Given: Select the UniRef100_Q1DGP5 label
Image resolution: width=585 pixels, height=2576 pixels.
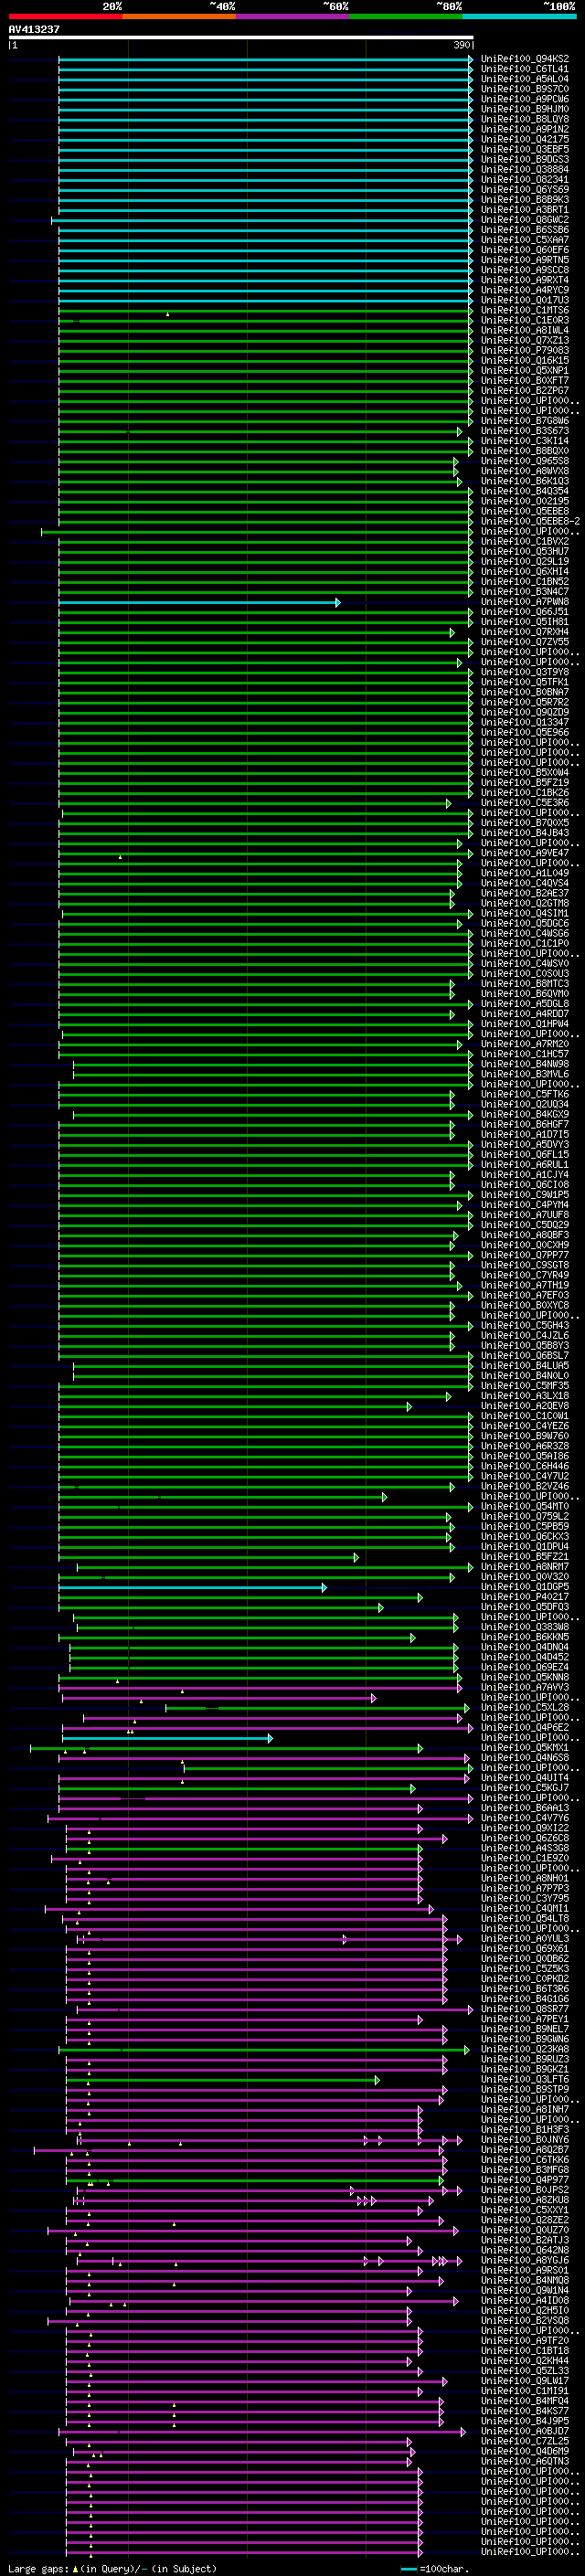Looking at the screenshot, I should (x=525, y=1587).
